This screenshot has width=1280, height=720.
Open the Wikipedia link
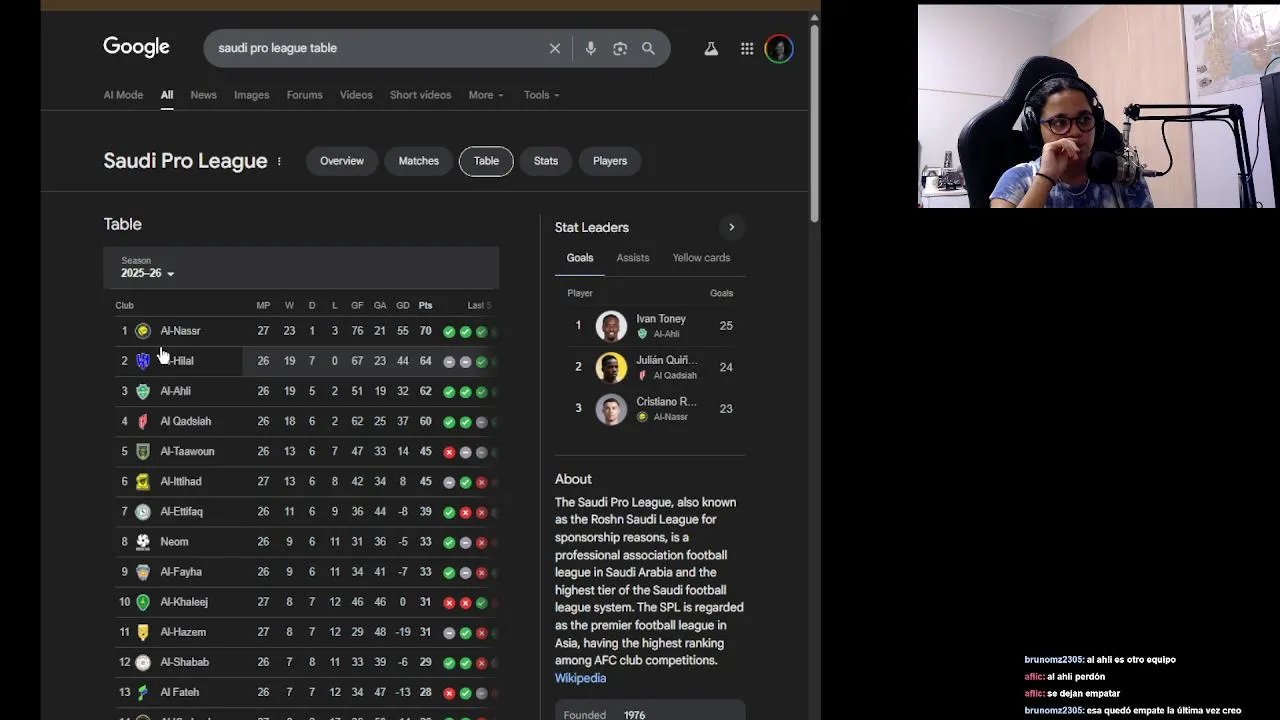[x=580, y=678]
